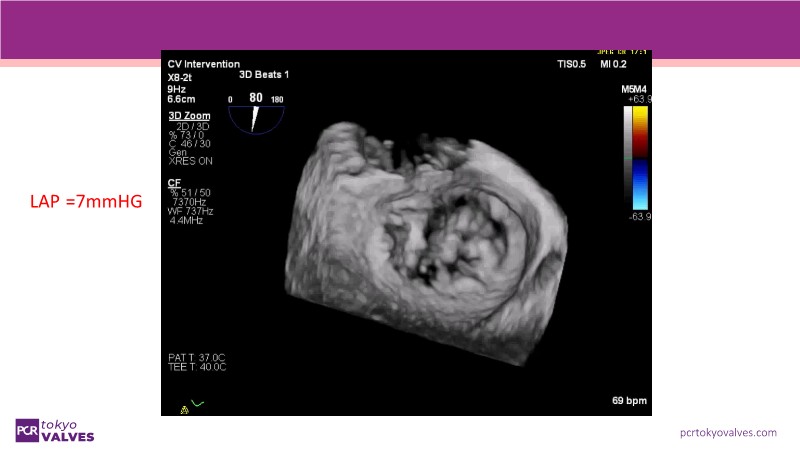Image resolution: width=800 pixels, height=450 pixels.
Task: Open the CF color flow heading
Action: click(173, 181)
